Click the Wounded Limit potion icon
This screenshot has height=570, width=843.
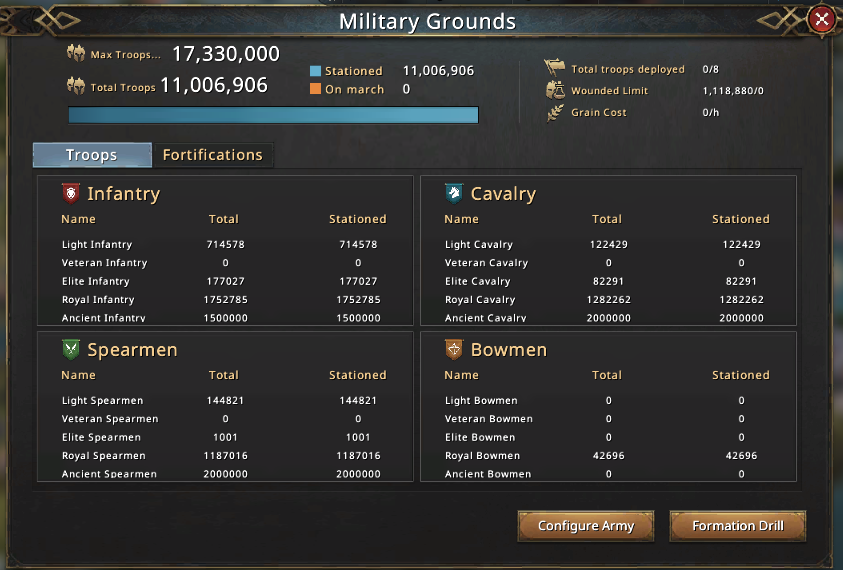tap(555, 90)
